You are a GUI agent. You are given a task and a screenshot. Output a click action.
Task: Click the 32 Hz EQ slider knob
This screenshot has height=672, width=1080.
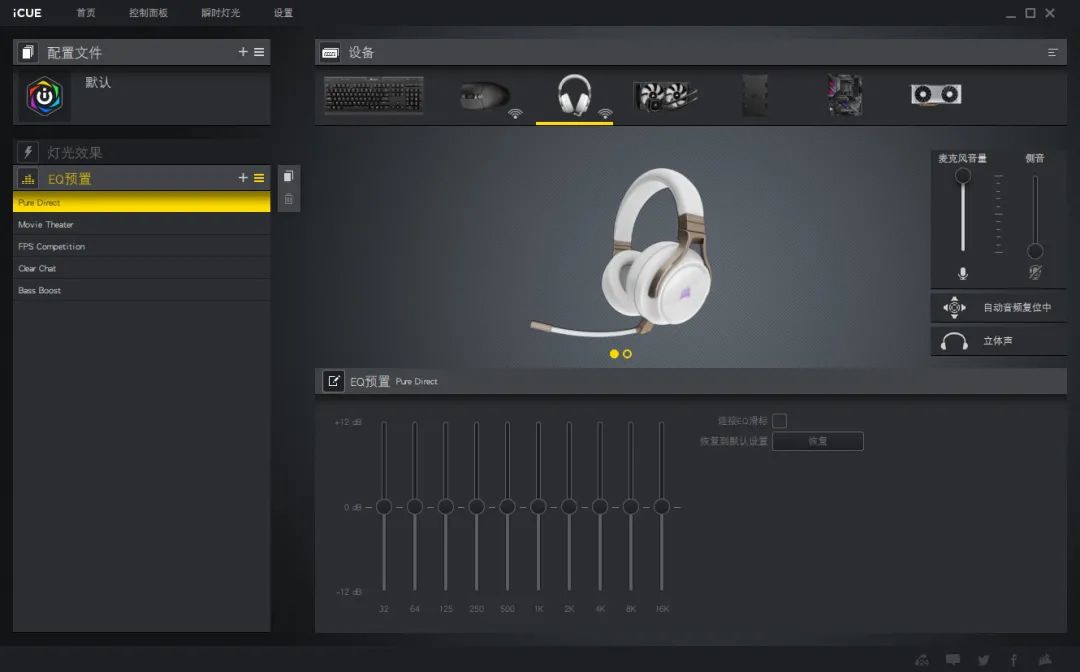[x=384, y=507]
